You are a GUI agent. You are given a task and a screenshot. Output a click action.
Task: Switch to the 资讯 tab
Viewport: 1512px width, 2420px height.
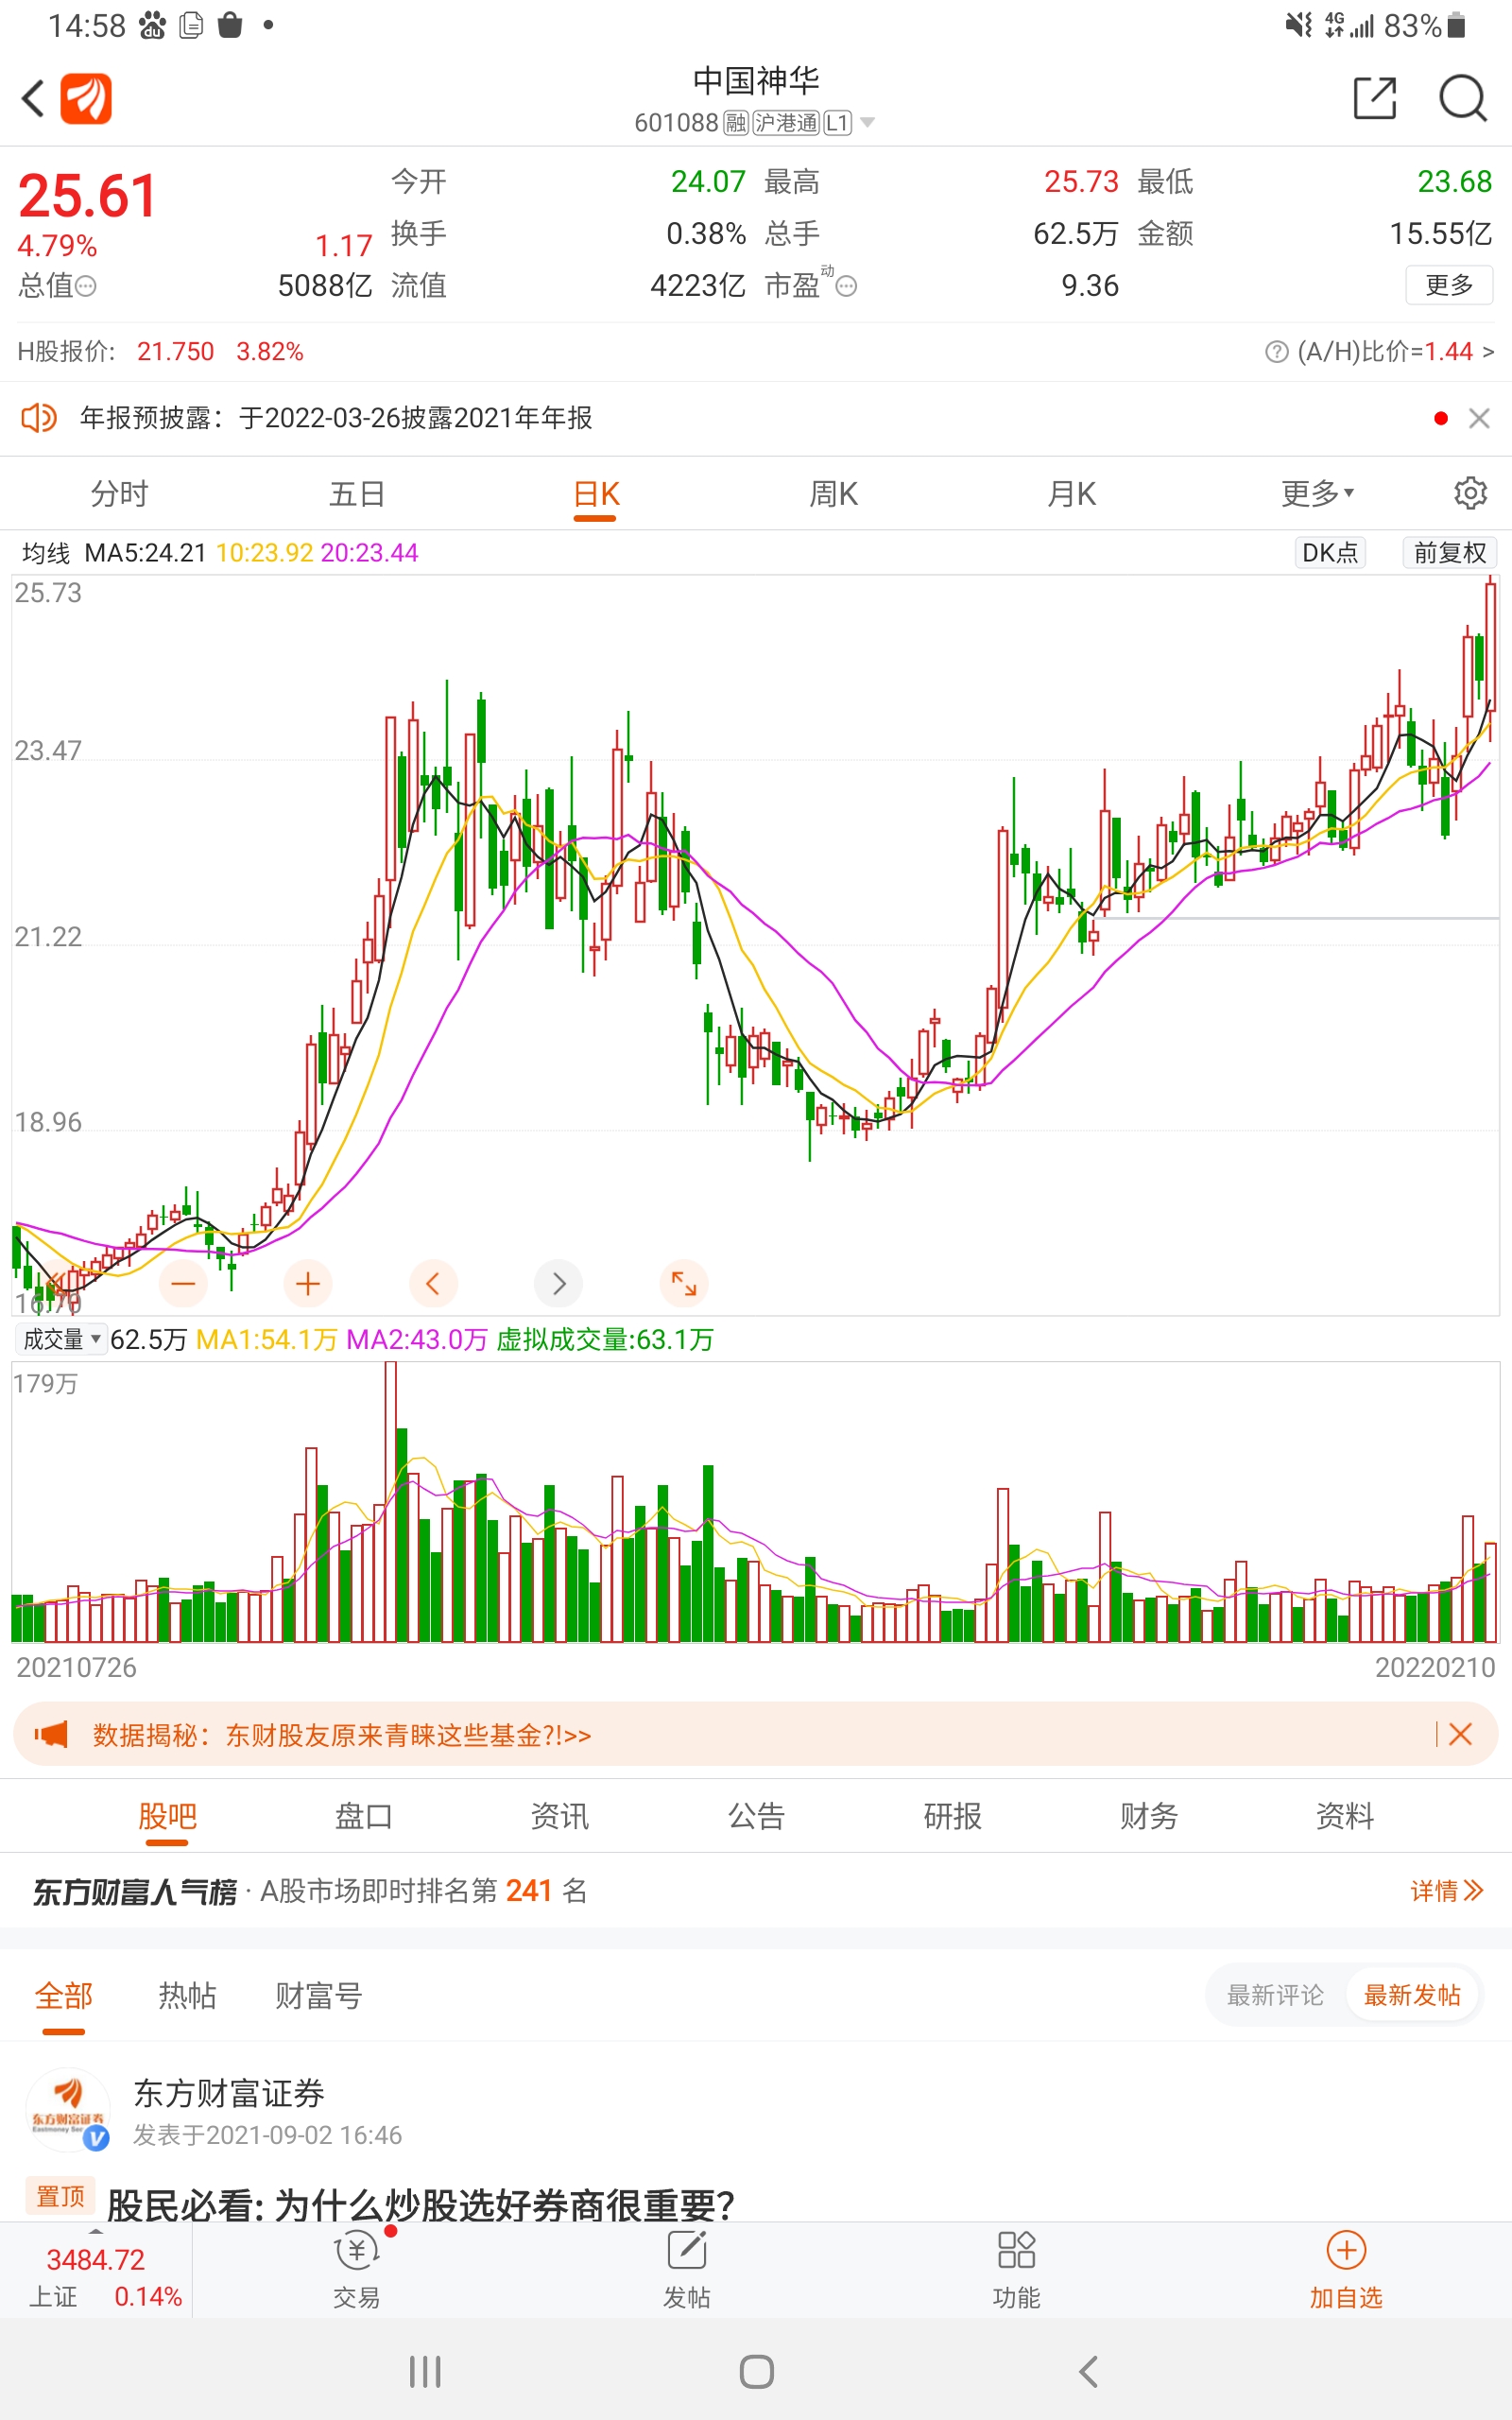(x=560, y=1816)
